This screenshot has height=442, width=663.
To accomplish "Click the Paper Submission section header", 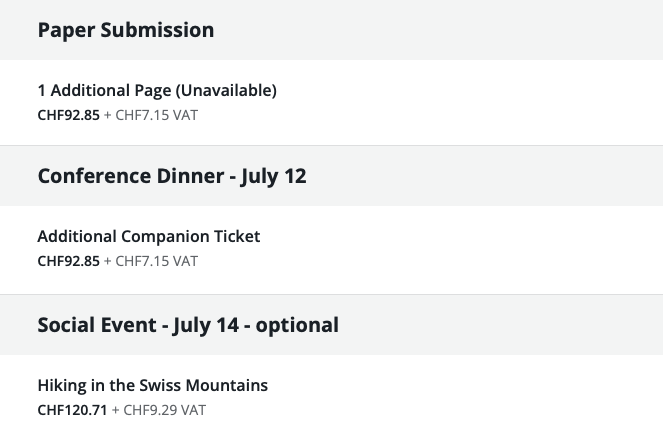I will [126, 30].
